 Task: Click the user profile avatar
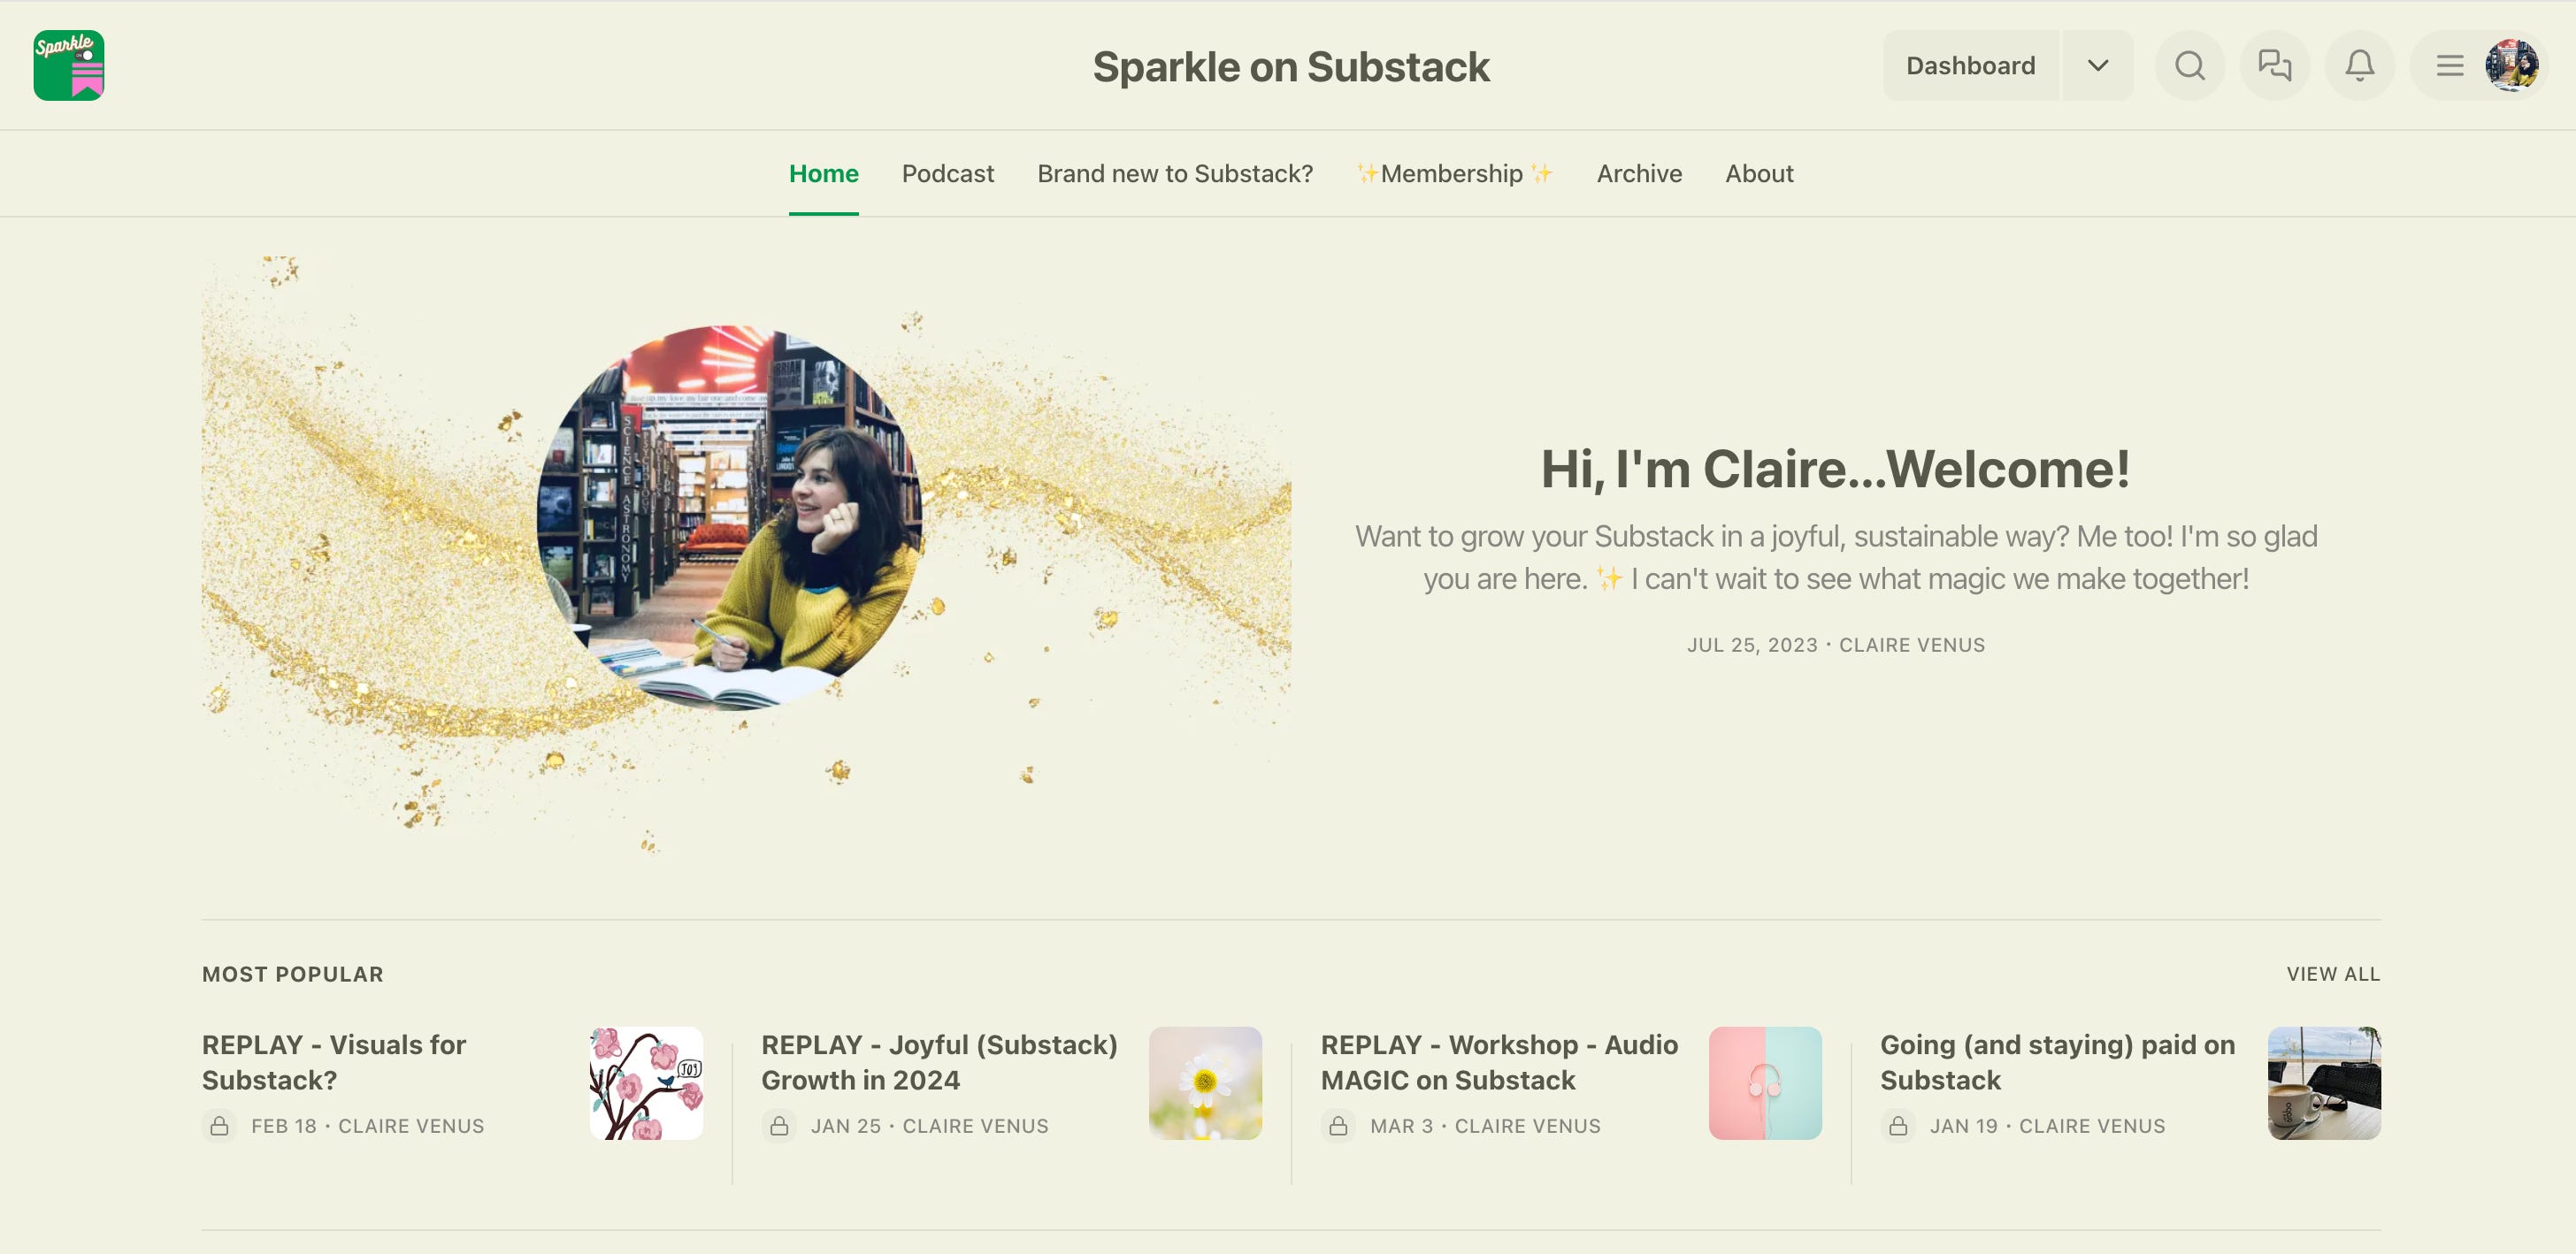pyautogui.click(x=2511, y=66)
